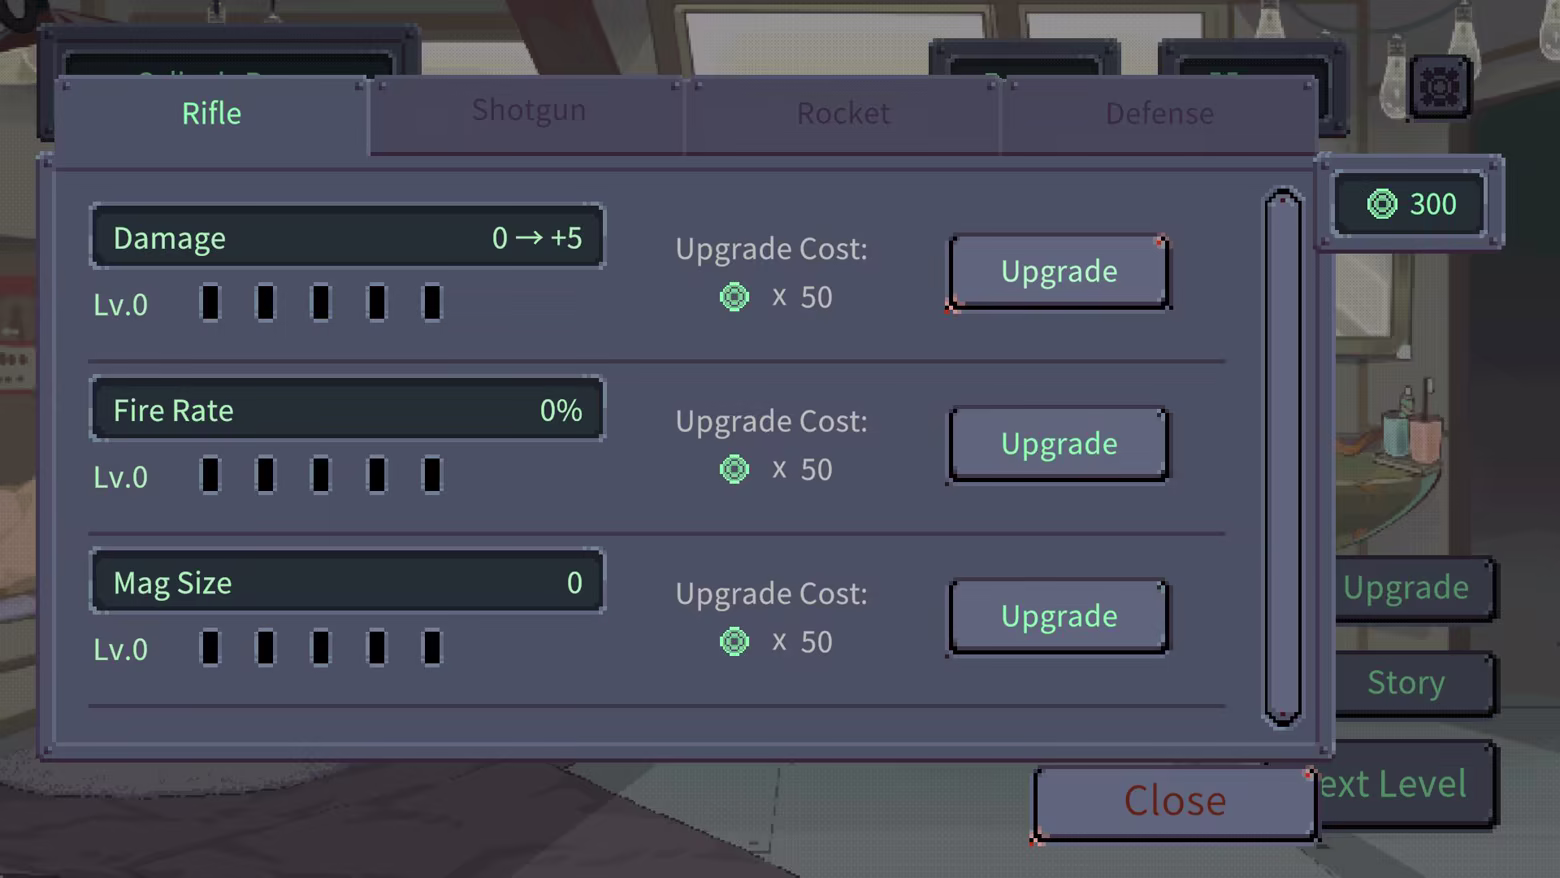Upgrade the Mag Size stat
The width and height of the screenshot is (1560, 878).
[1059, 616]
